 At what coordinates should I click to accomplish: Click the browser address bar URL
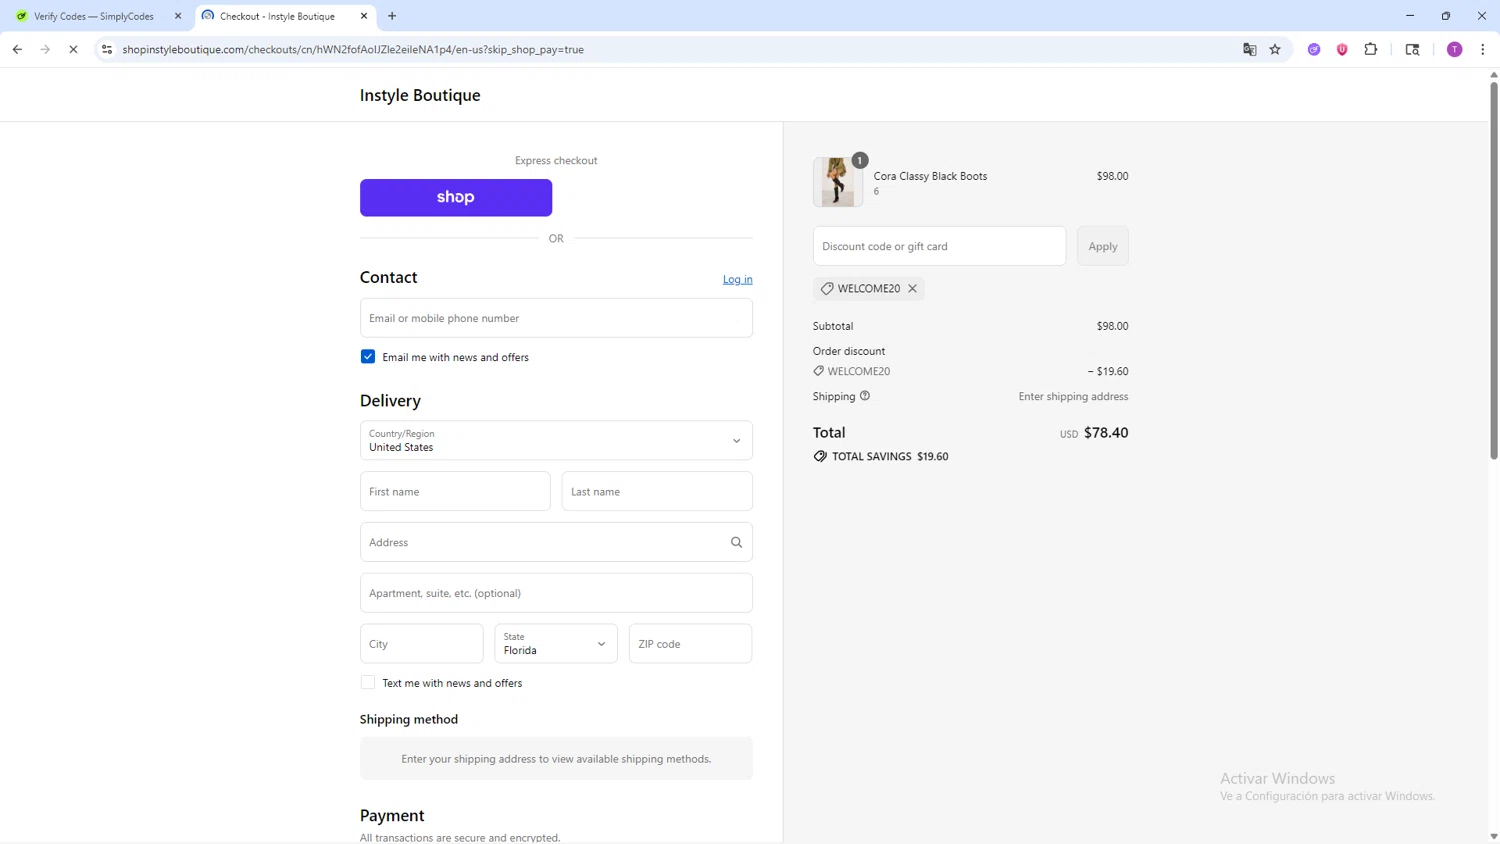click(353, 49)
